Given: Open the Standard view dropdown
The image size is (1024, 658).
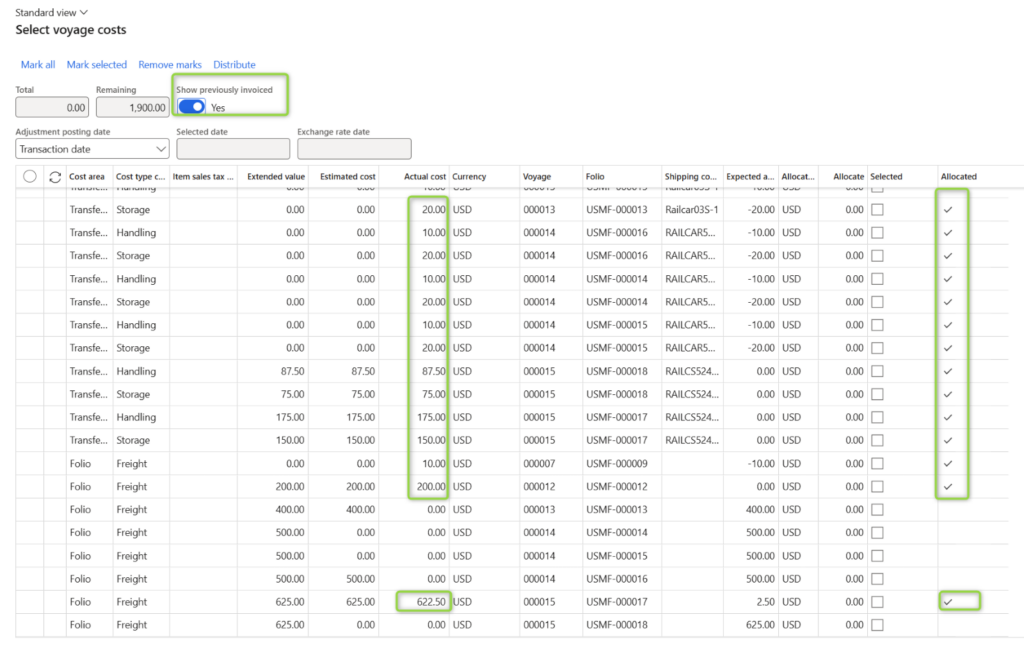Looking at the screenshot, I should tap(51, 12).
